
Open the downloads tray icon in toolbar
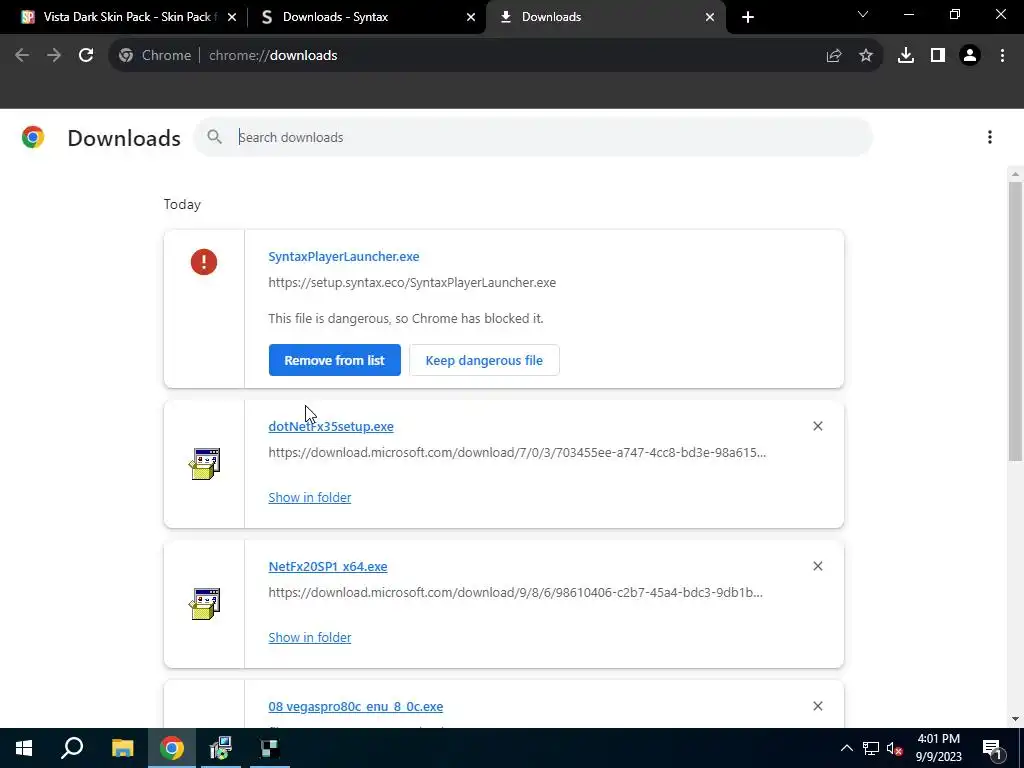pos(906,56)
